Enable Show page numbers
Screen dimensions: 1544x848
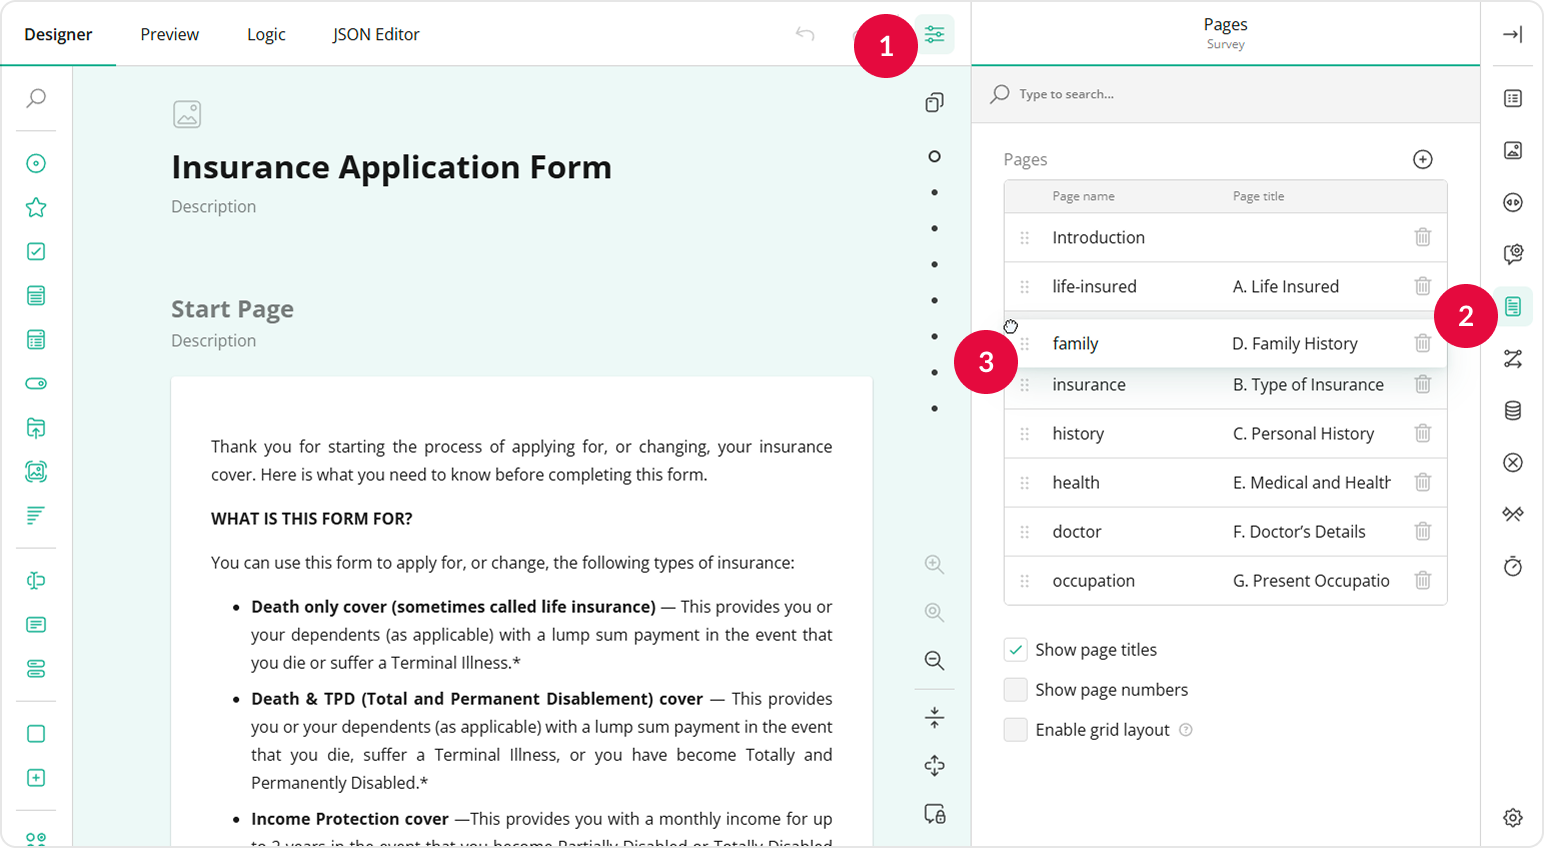tap(1015, 689)
